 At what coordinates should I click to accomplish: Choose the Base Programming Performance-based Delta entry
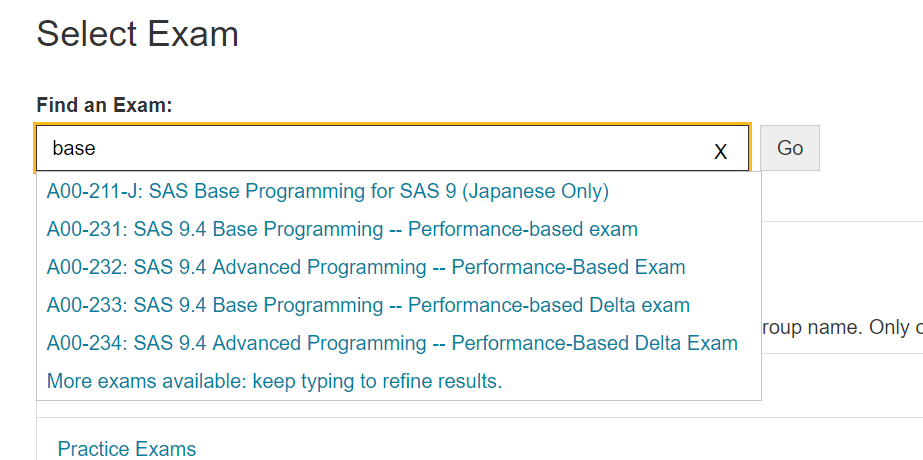pyautogui.click(x=368, y=305)
